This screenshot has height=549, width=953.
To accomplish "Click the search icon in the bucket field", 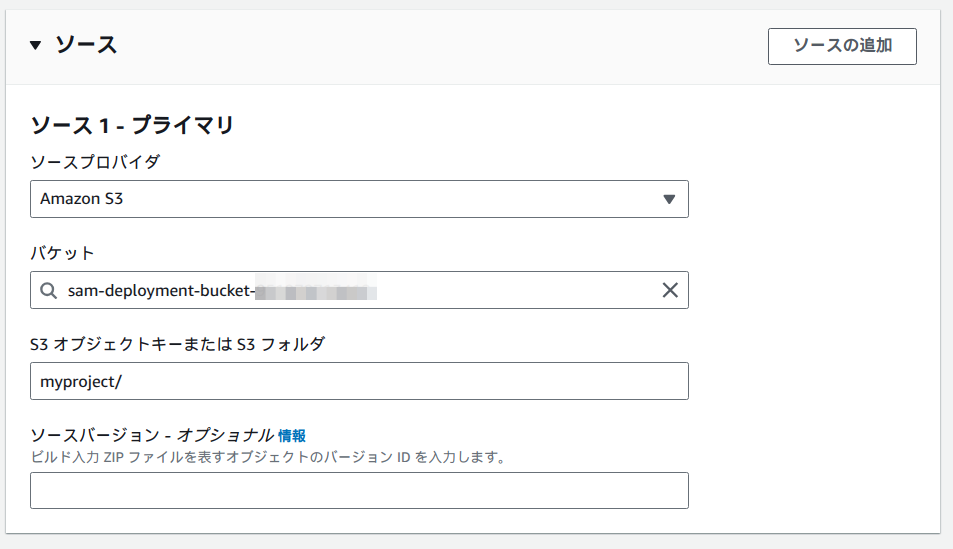I will (x=49, y=291).
